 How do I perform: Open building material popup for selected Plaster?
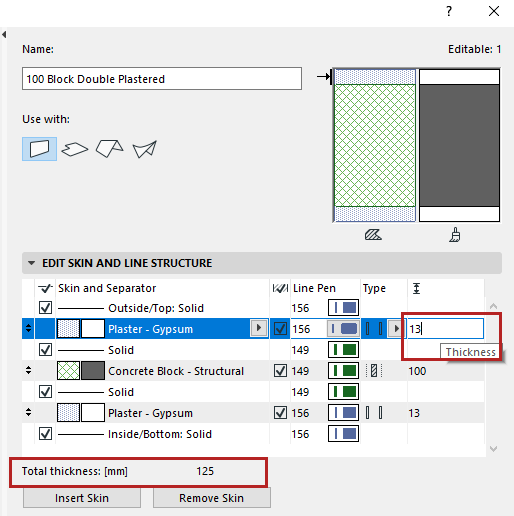[259, 328]
